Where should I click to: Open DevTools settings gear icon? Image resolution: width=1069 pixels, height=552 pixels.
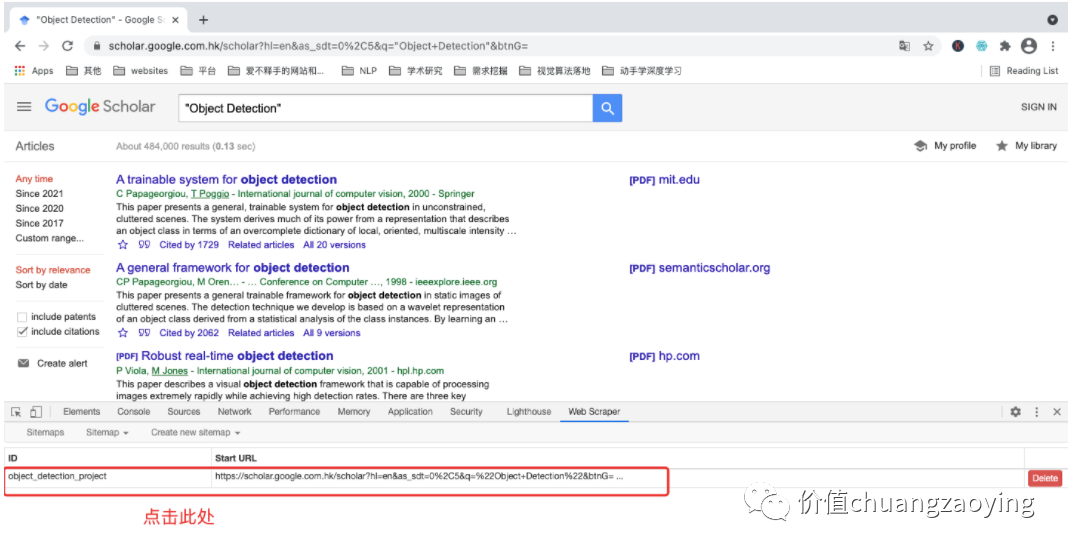pyautogui.click(x=1016, y=412)
